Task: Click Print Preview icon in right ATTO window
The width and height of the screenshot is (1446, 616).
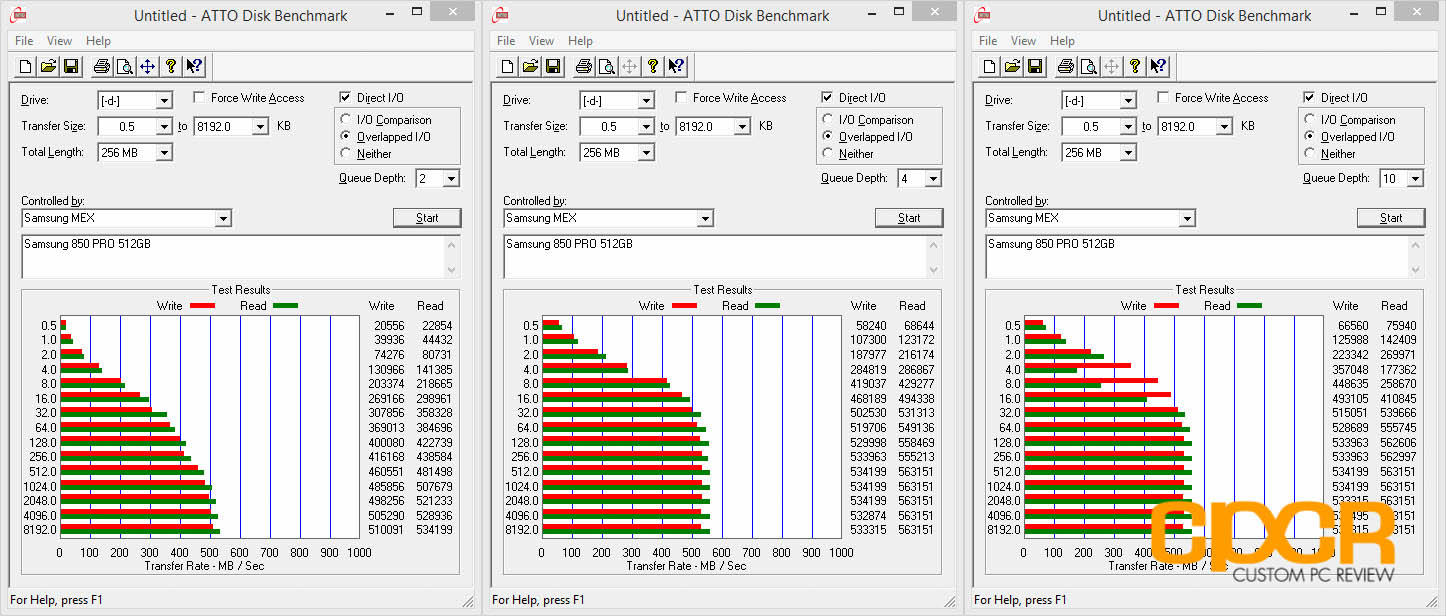Action: [1088, 67]
